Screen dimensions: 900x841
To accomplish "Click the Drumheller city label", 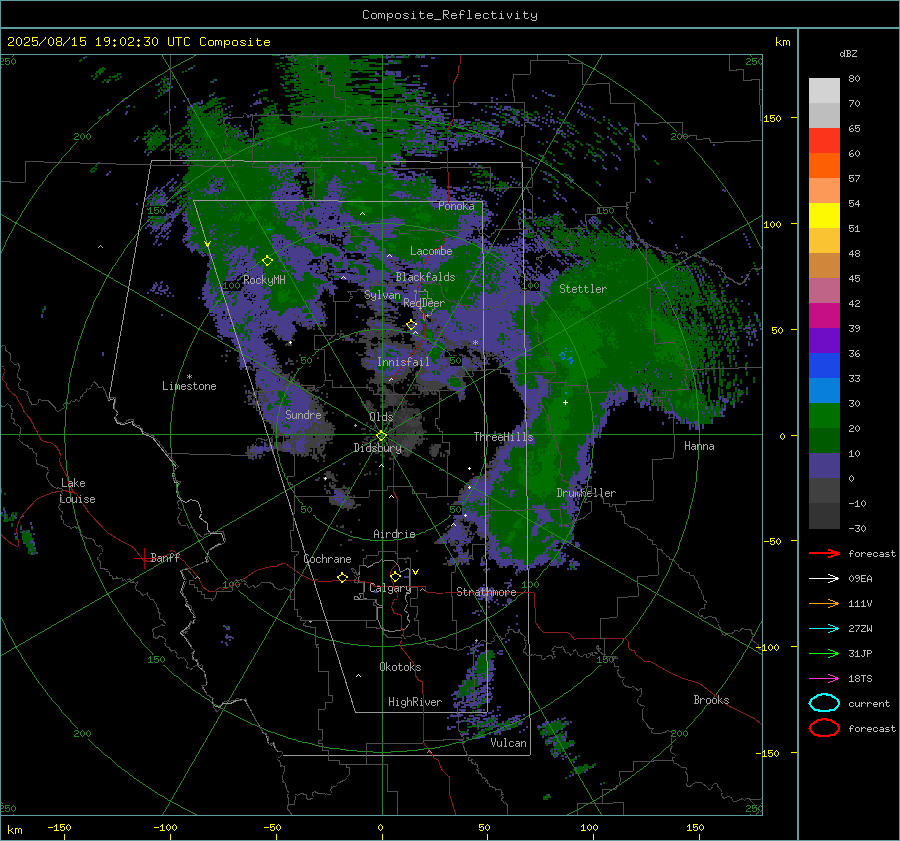I will (x=586, y=493).
